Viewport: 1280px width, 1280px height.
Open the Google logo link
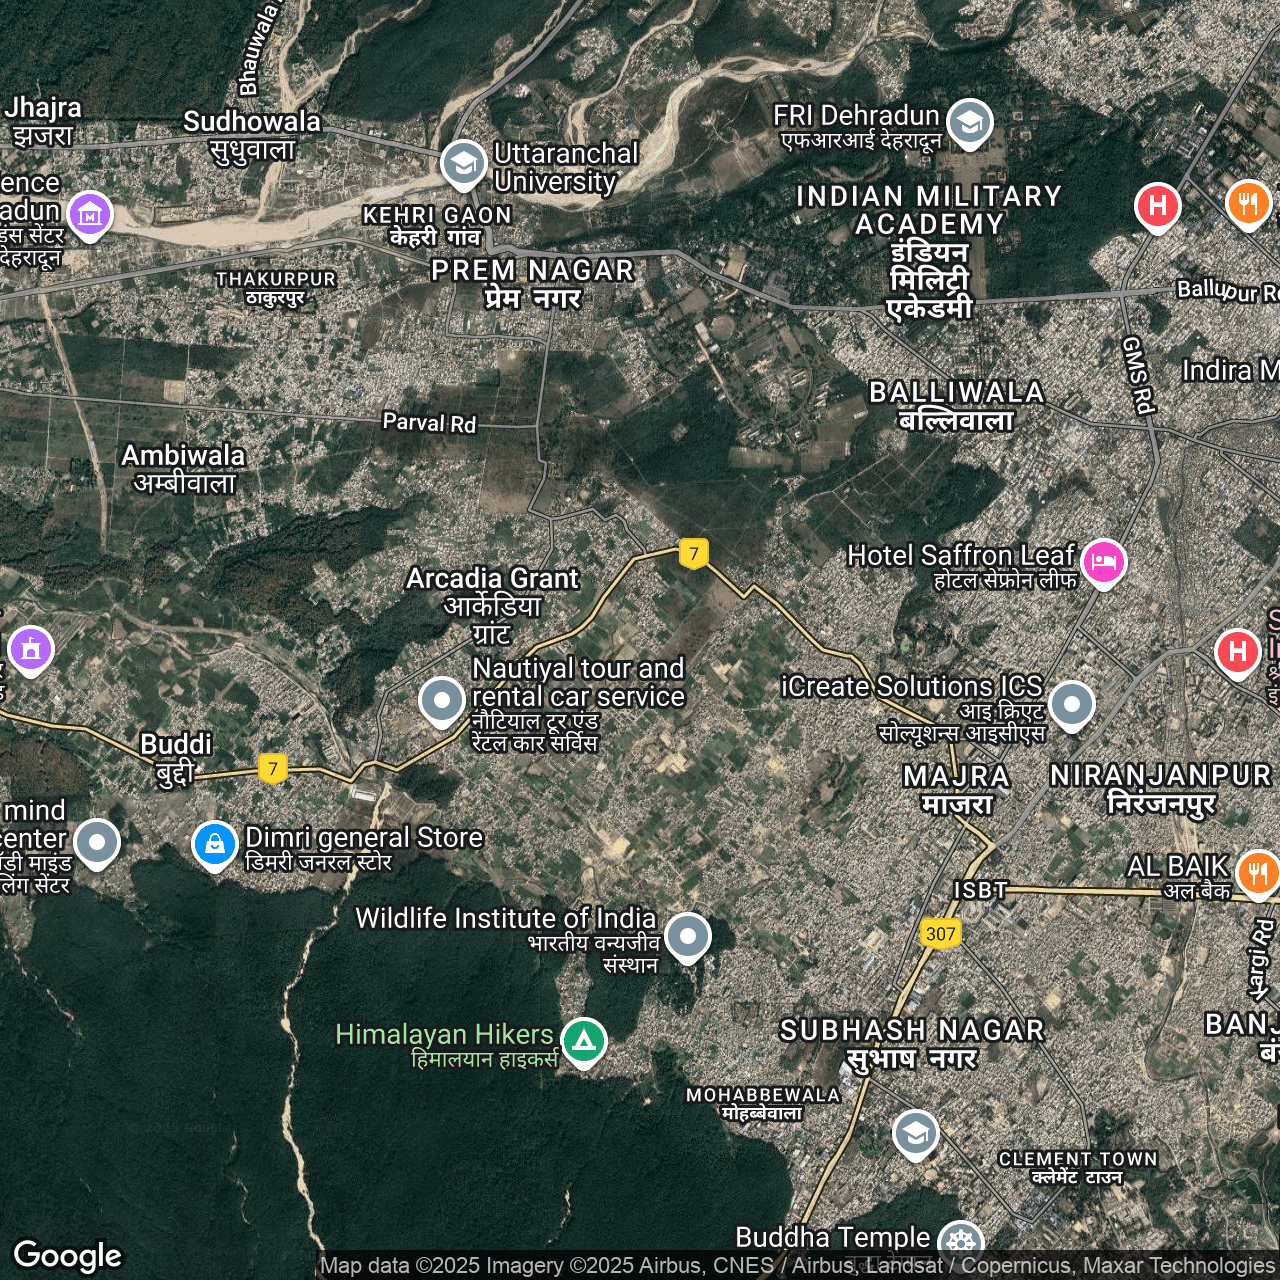[68, 1255]
